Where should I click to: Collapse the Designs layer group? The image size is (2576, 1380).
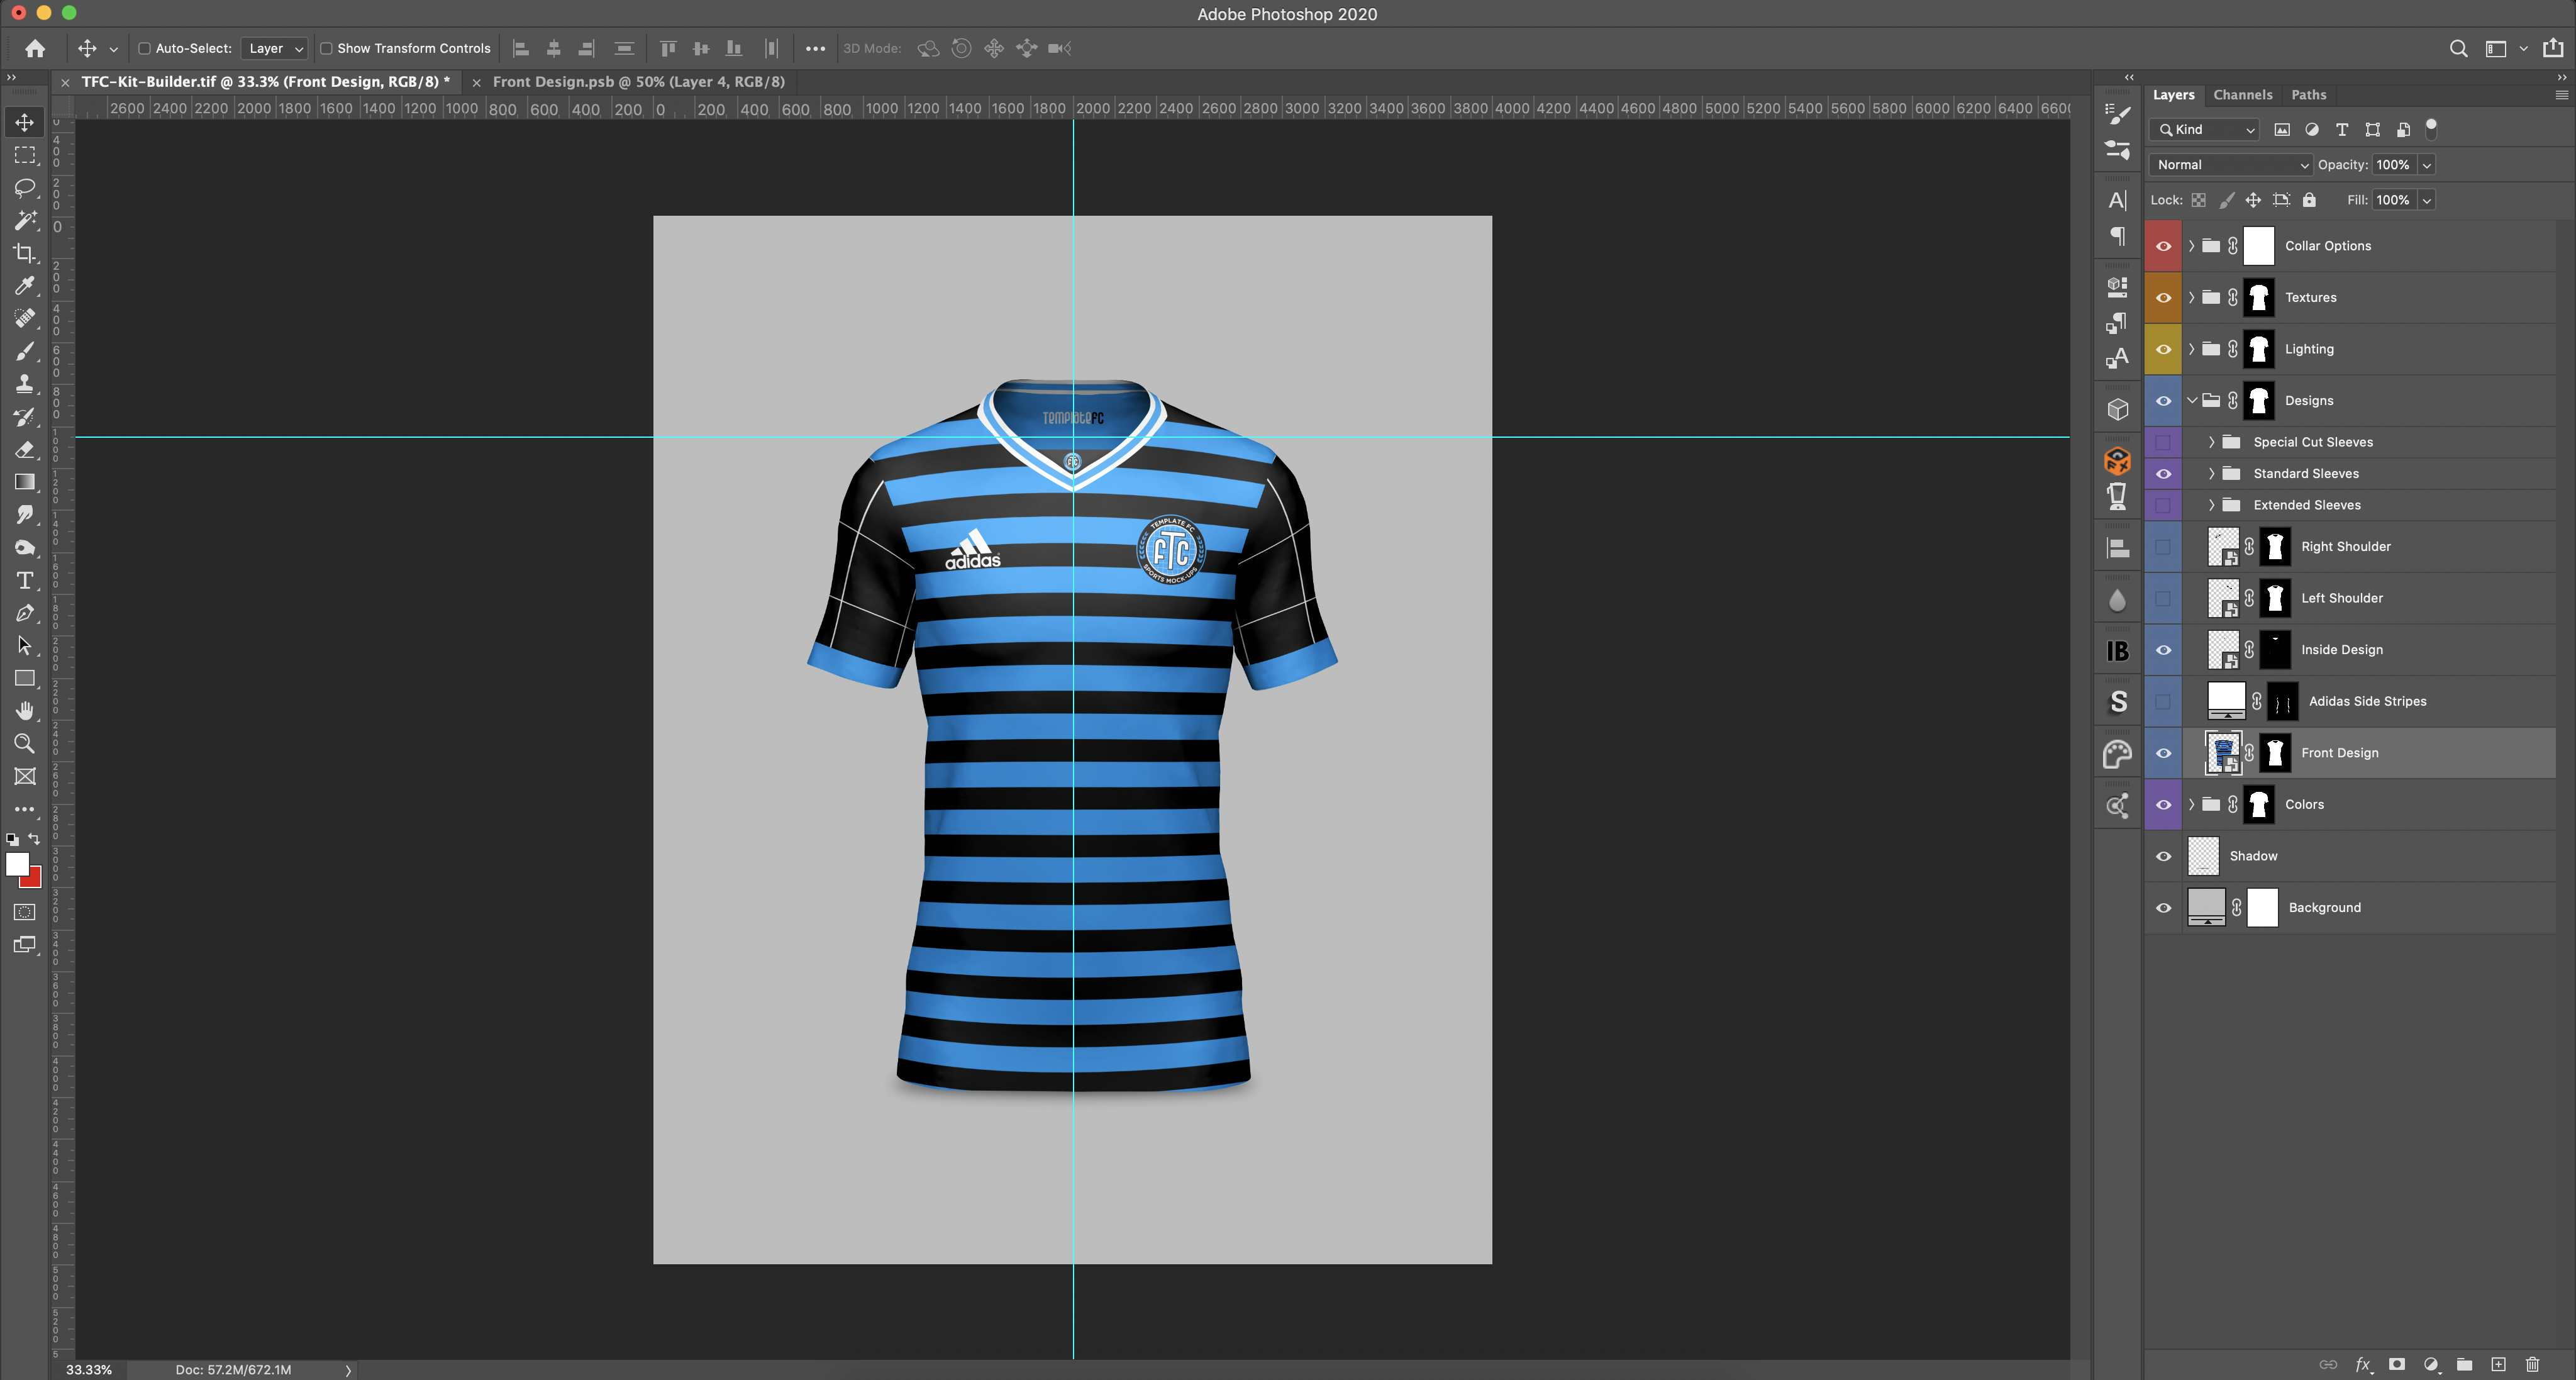pos(2192,400)
